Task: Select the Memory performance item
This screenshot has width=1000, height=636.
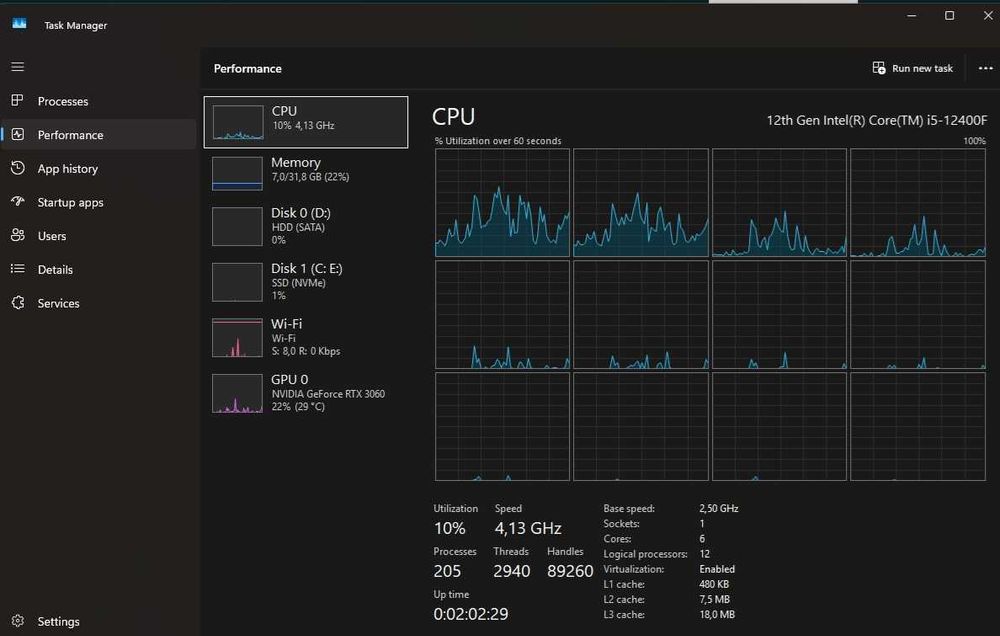Action: [x=306, y=173]
